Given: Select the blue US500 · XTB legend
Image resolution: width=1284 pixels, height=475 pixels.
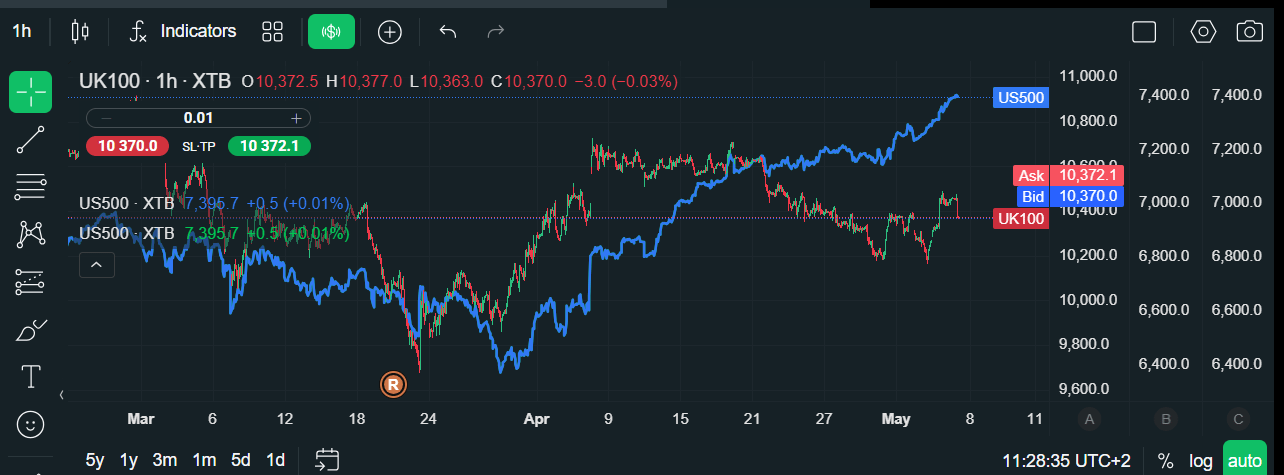Looking at the screenshot, I should tap(126, 203).
